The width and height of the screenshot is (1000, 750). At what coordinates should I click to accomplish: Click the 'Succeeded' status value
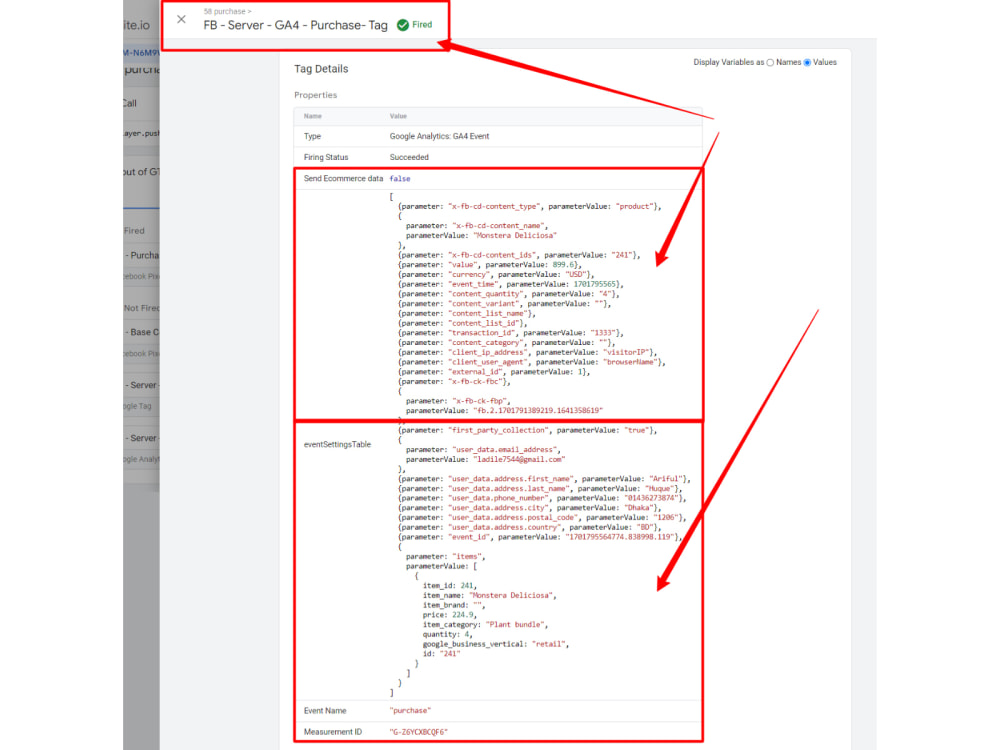click(x=409, y=157)
